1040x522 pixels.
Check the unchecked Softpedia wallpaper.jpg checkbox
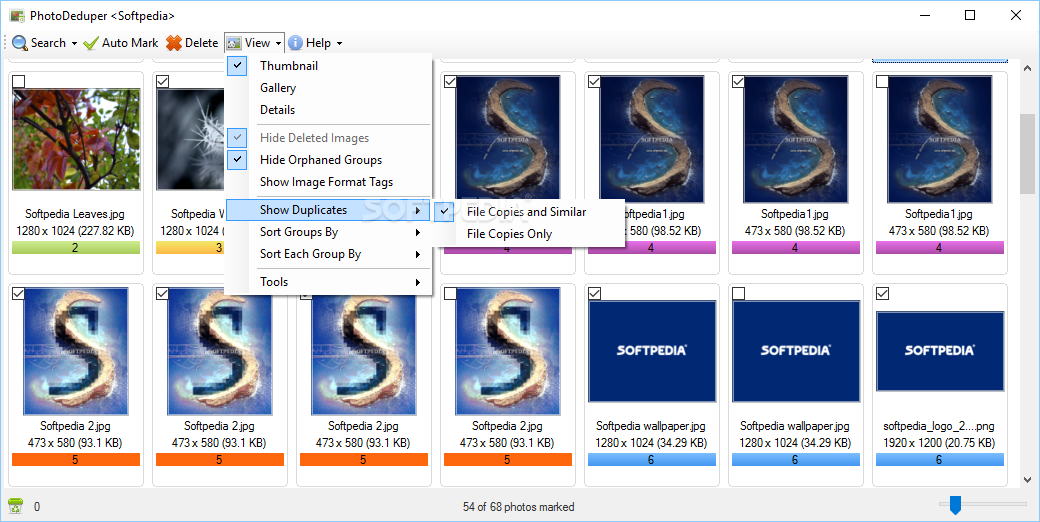[738, 294]
